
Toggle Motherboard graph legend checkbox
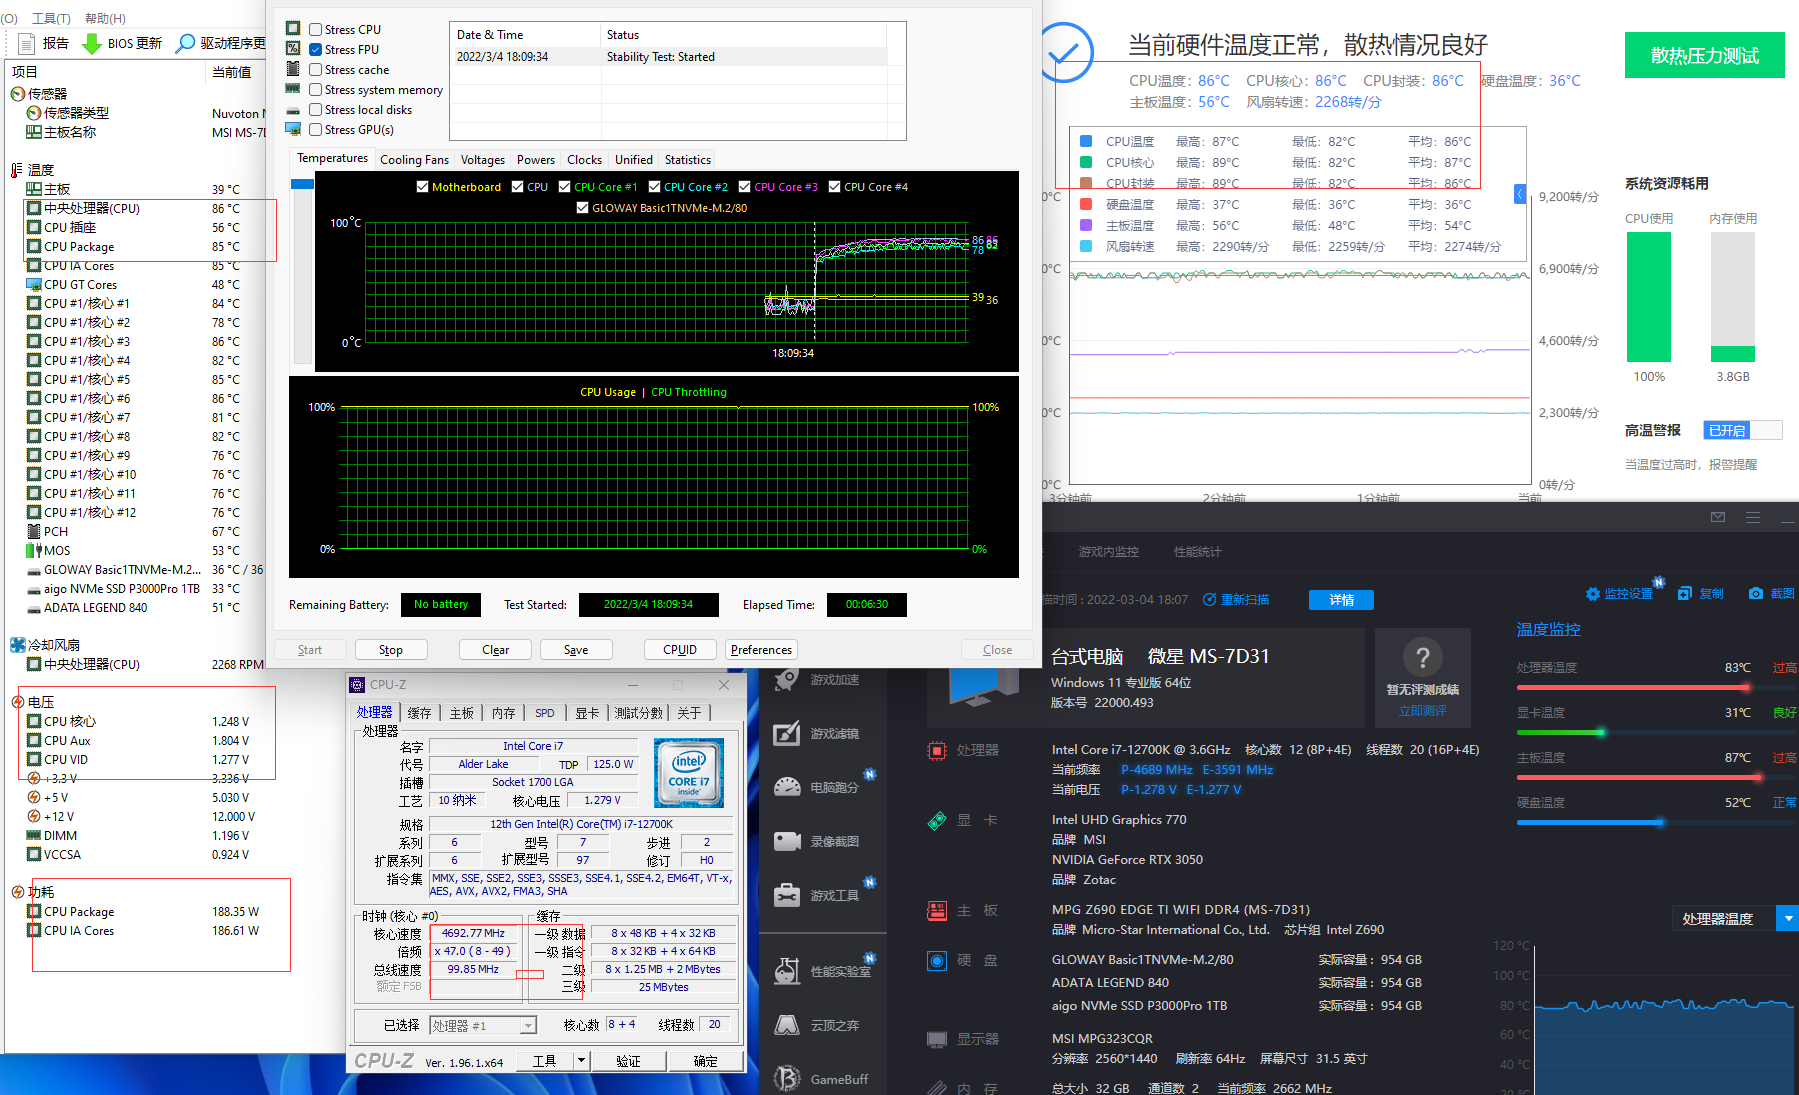pos(423,187)
